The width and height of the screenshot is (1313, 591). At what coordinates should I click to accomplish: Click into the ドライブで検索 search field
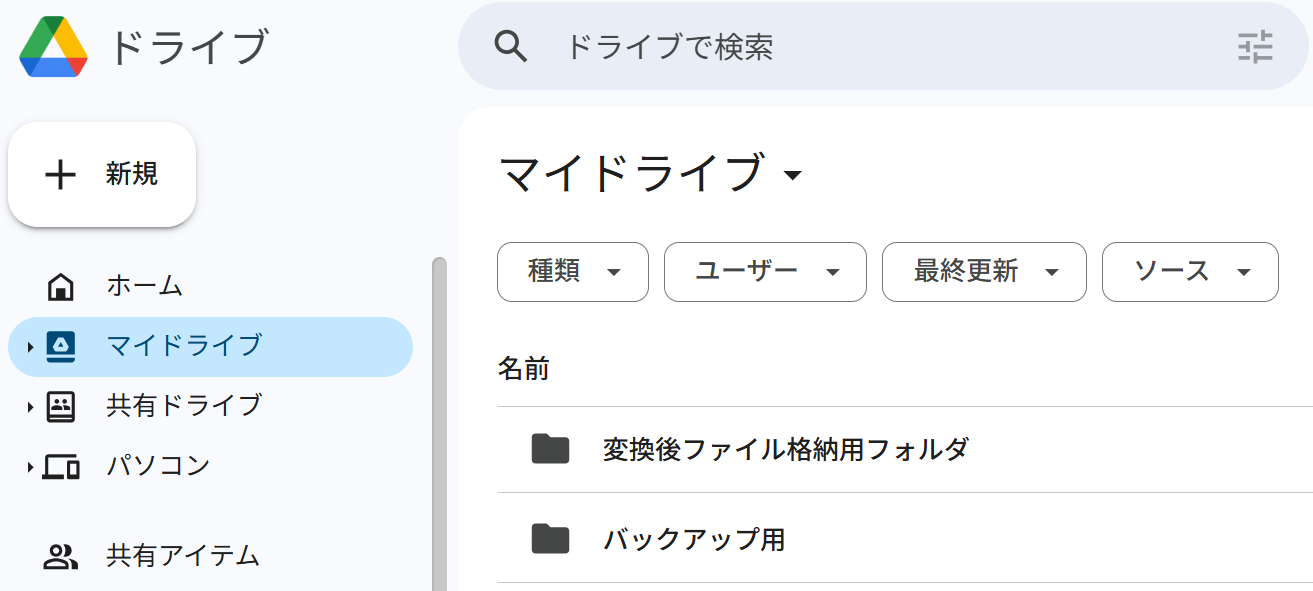point(885,47)
